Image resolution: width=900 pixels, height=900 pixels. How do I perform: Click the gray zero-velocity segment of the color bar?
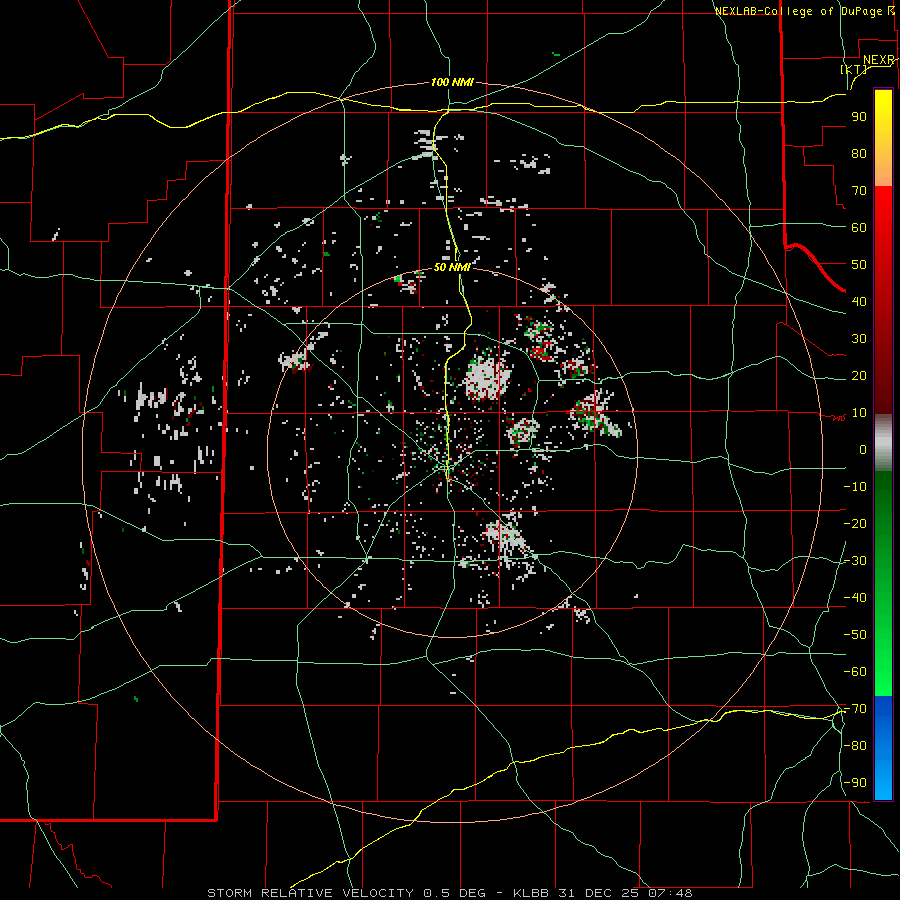coord(883,443)
